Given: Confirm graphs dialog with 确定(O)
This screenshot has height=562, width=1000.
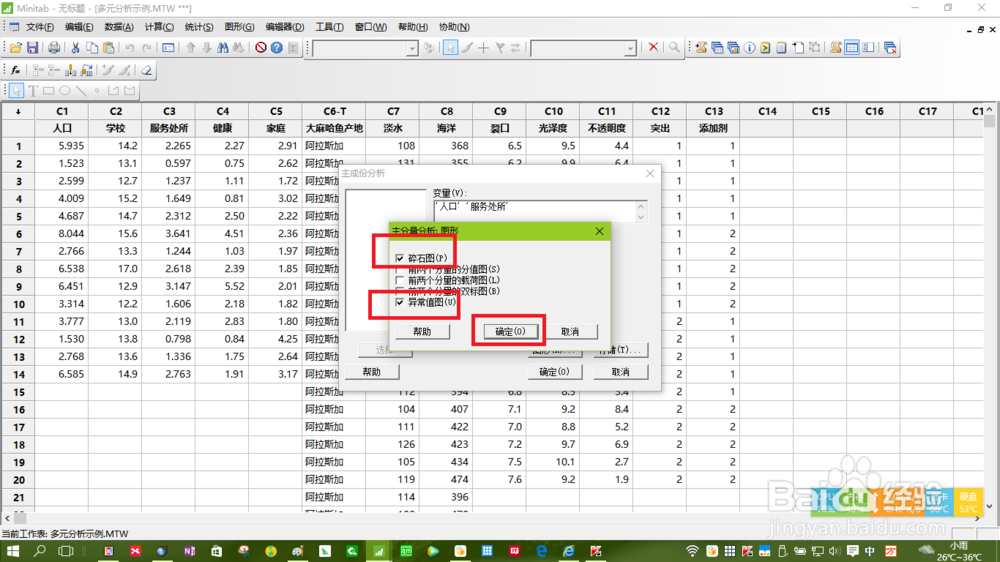Looking at the screenshot, I should [510, 332].
